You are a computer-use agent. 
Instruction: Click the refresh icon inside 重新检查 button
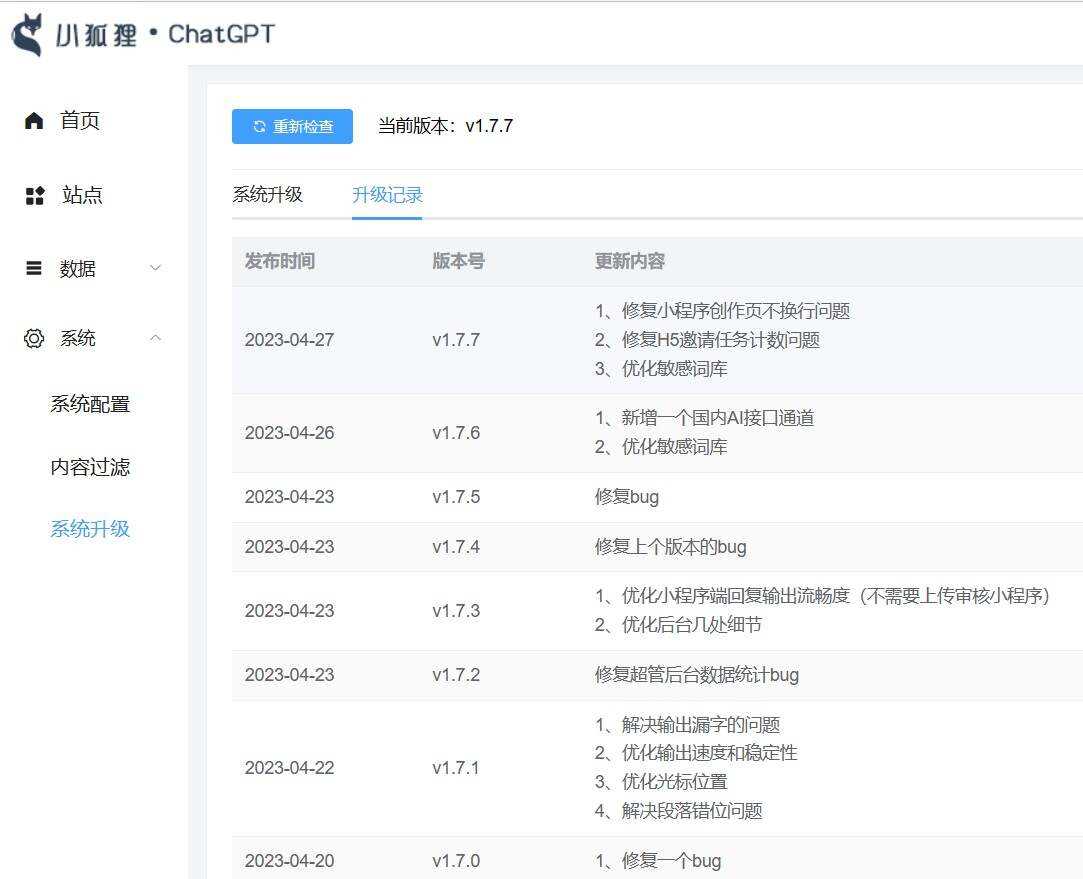[x=258, y=126]
